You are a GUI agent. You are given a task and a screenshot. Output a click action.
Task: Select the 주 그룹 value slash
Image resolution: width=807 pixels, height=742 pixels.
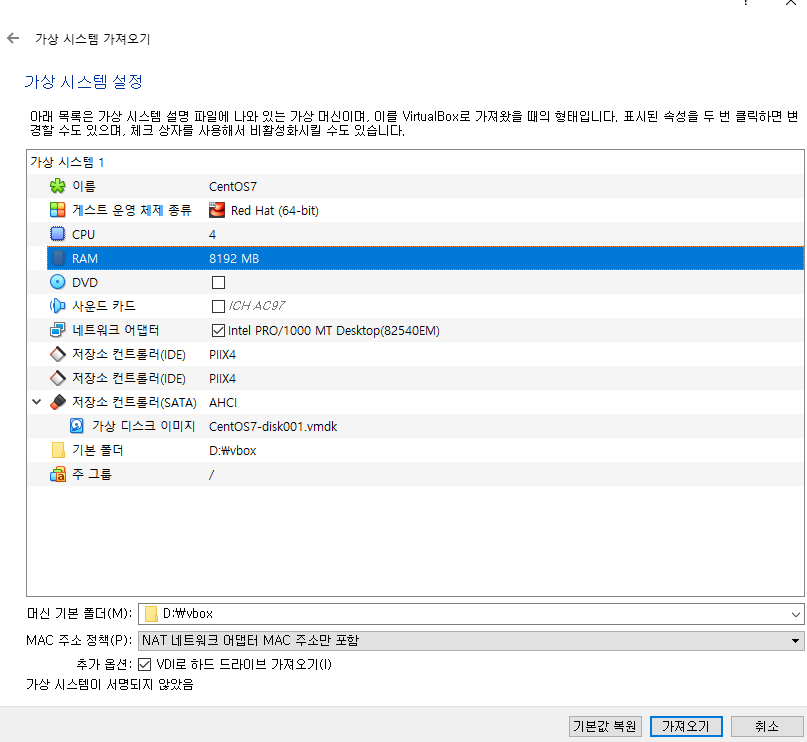[x=212, y=474]
